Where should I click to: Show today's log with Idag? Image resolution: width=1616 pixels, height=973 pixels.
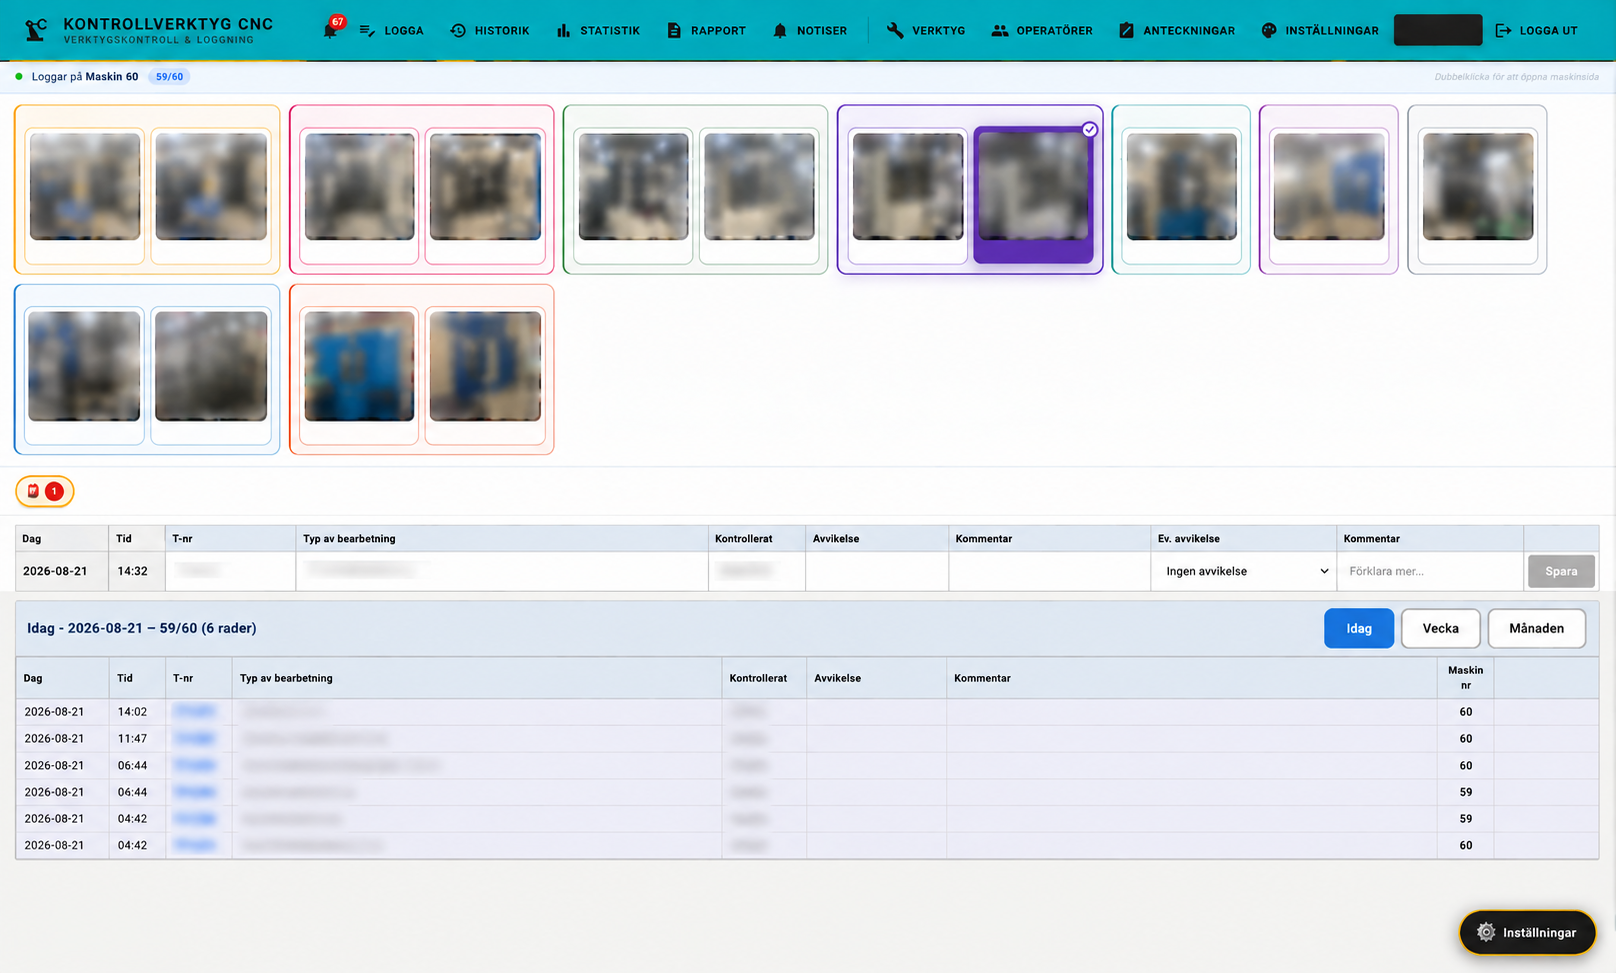point(1358,628)
